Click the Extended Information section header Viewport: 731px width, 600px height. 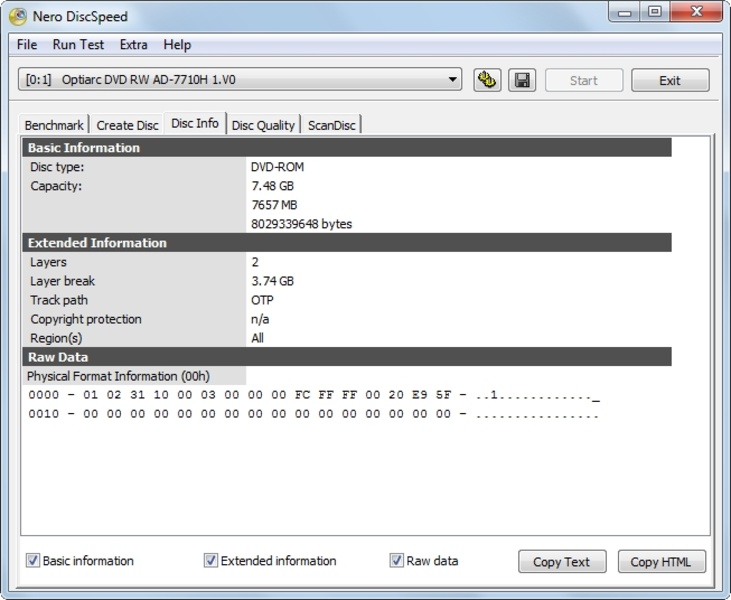[347, 243]
